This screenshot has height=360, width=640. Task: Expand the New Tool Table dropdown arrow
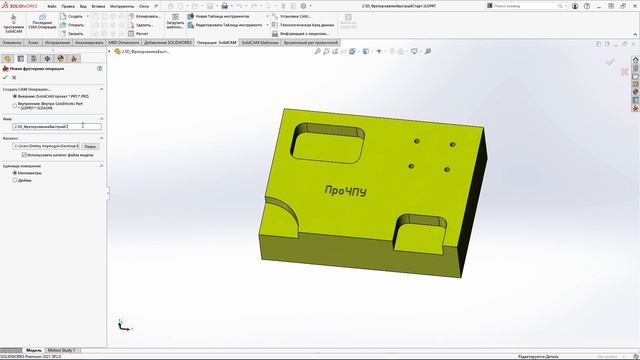coord(267,16)
